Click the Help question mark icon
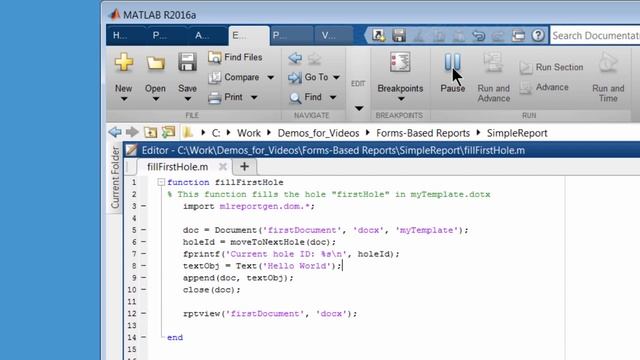Image resolution: width=640 pixels, height=360 pixels. (x=538, y=36)
